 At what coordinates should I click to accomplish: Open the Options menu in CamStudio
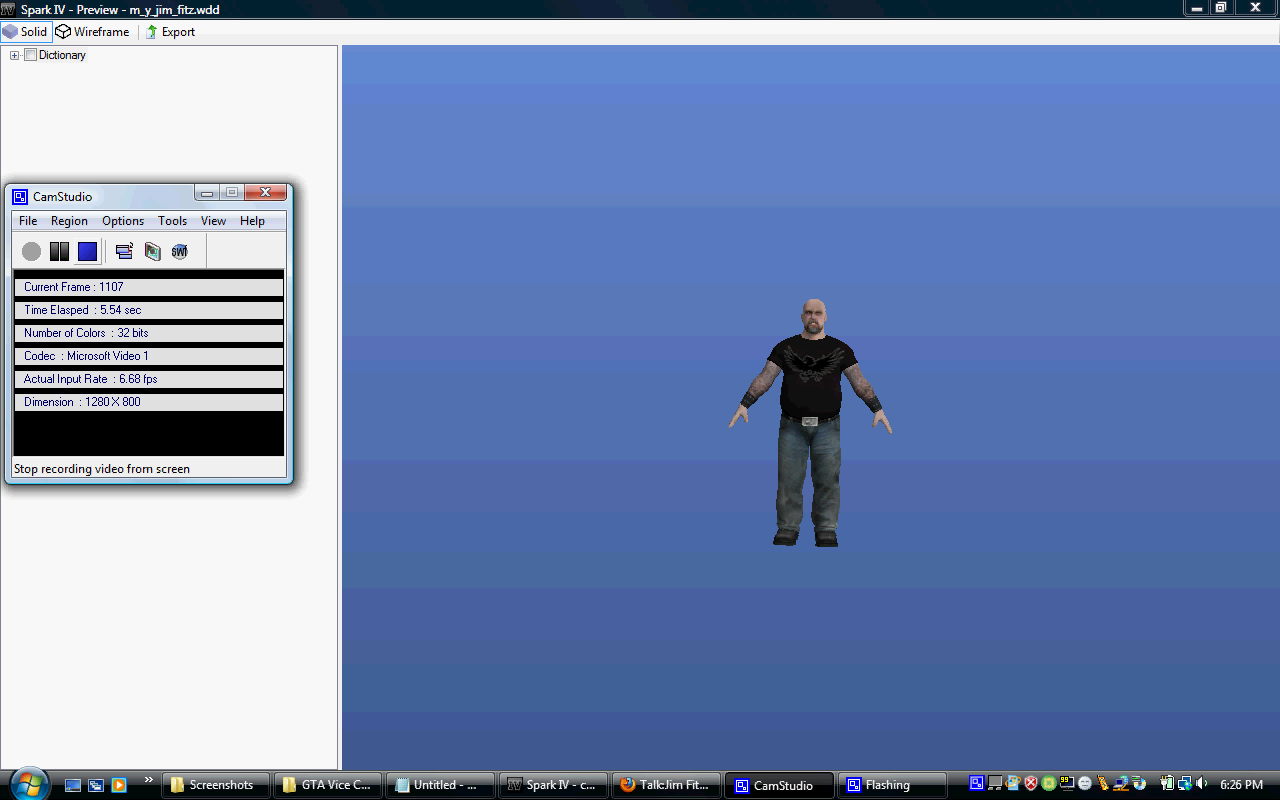(123, 221)
